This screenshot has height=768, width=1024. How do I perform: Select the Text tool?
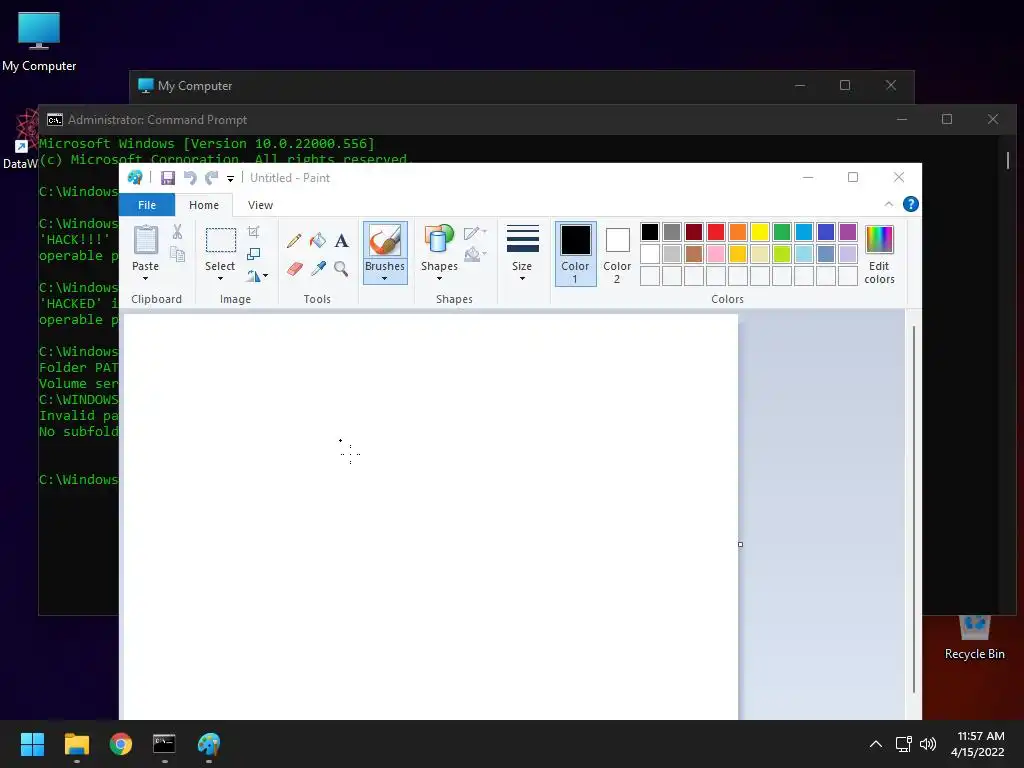[341, 241]
